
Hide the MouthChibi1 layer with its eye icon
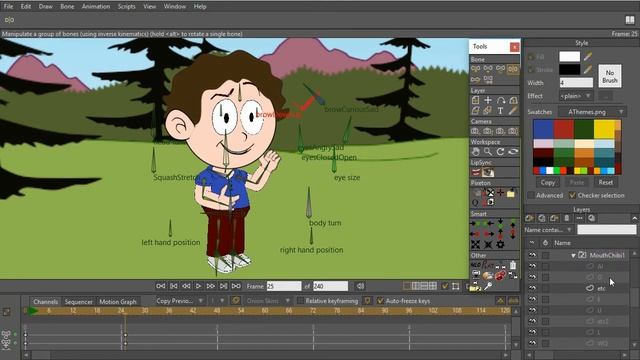(532, 255)
